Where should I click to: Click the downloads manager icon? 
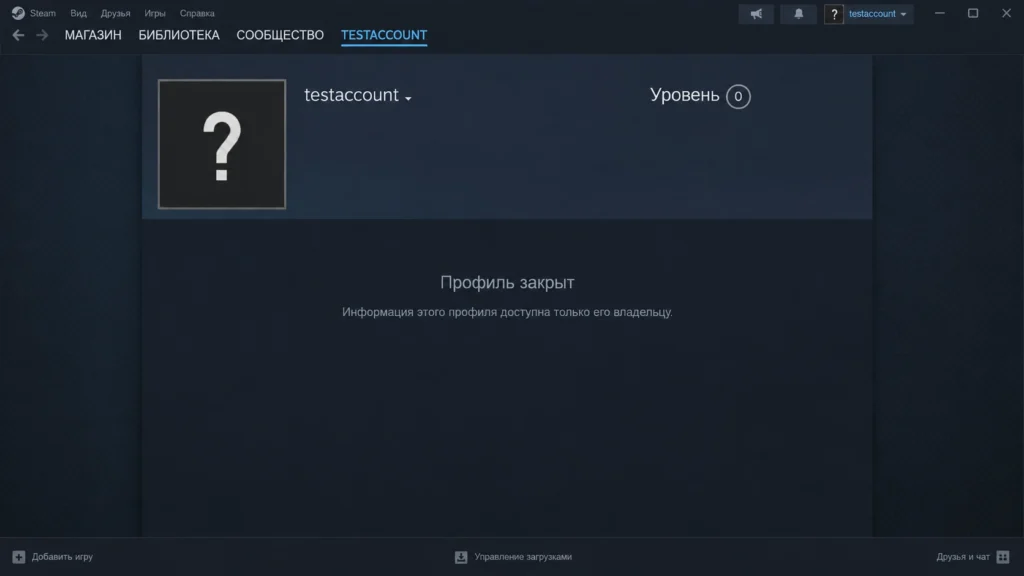point(461,556)
